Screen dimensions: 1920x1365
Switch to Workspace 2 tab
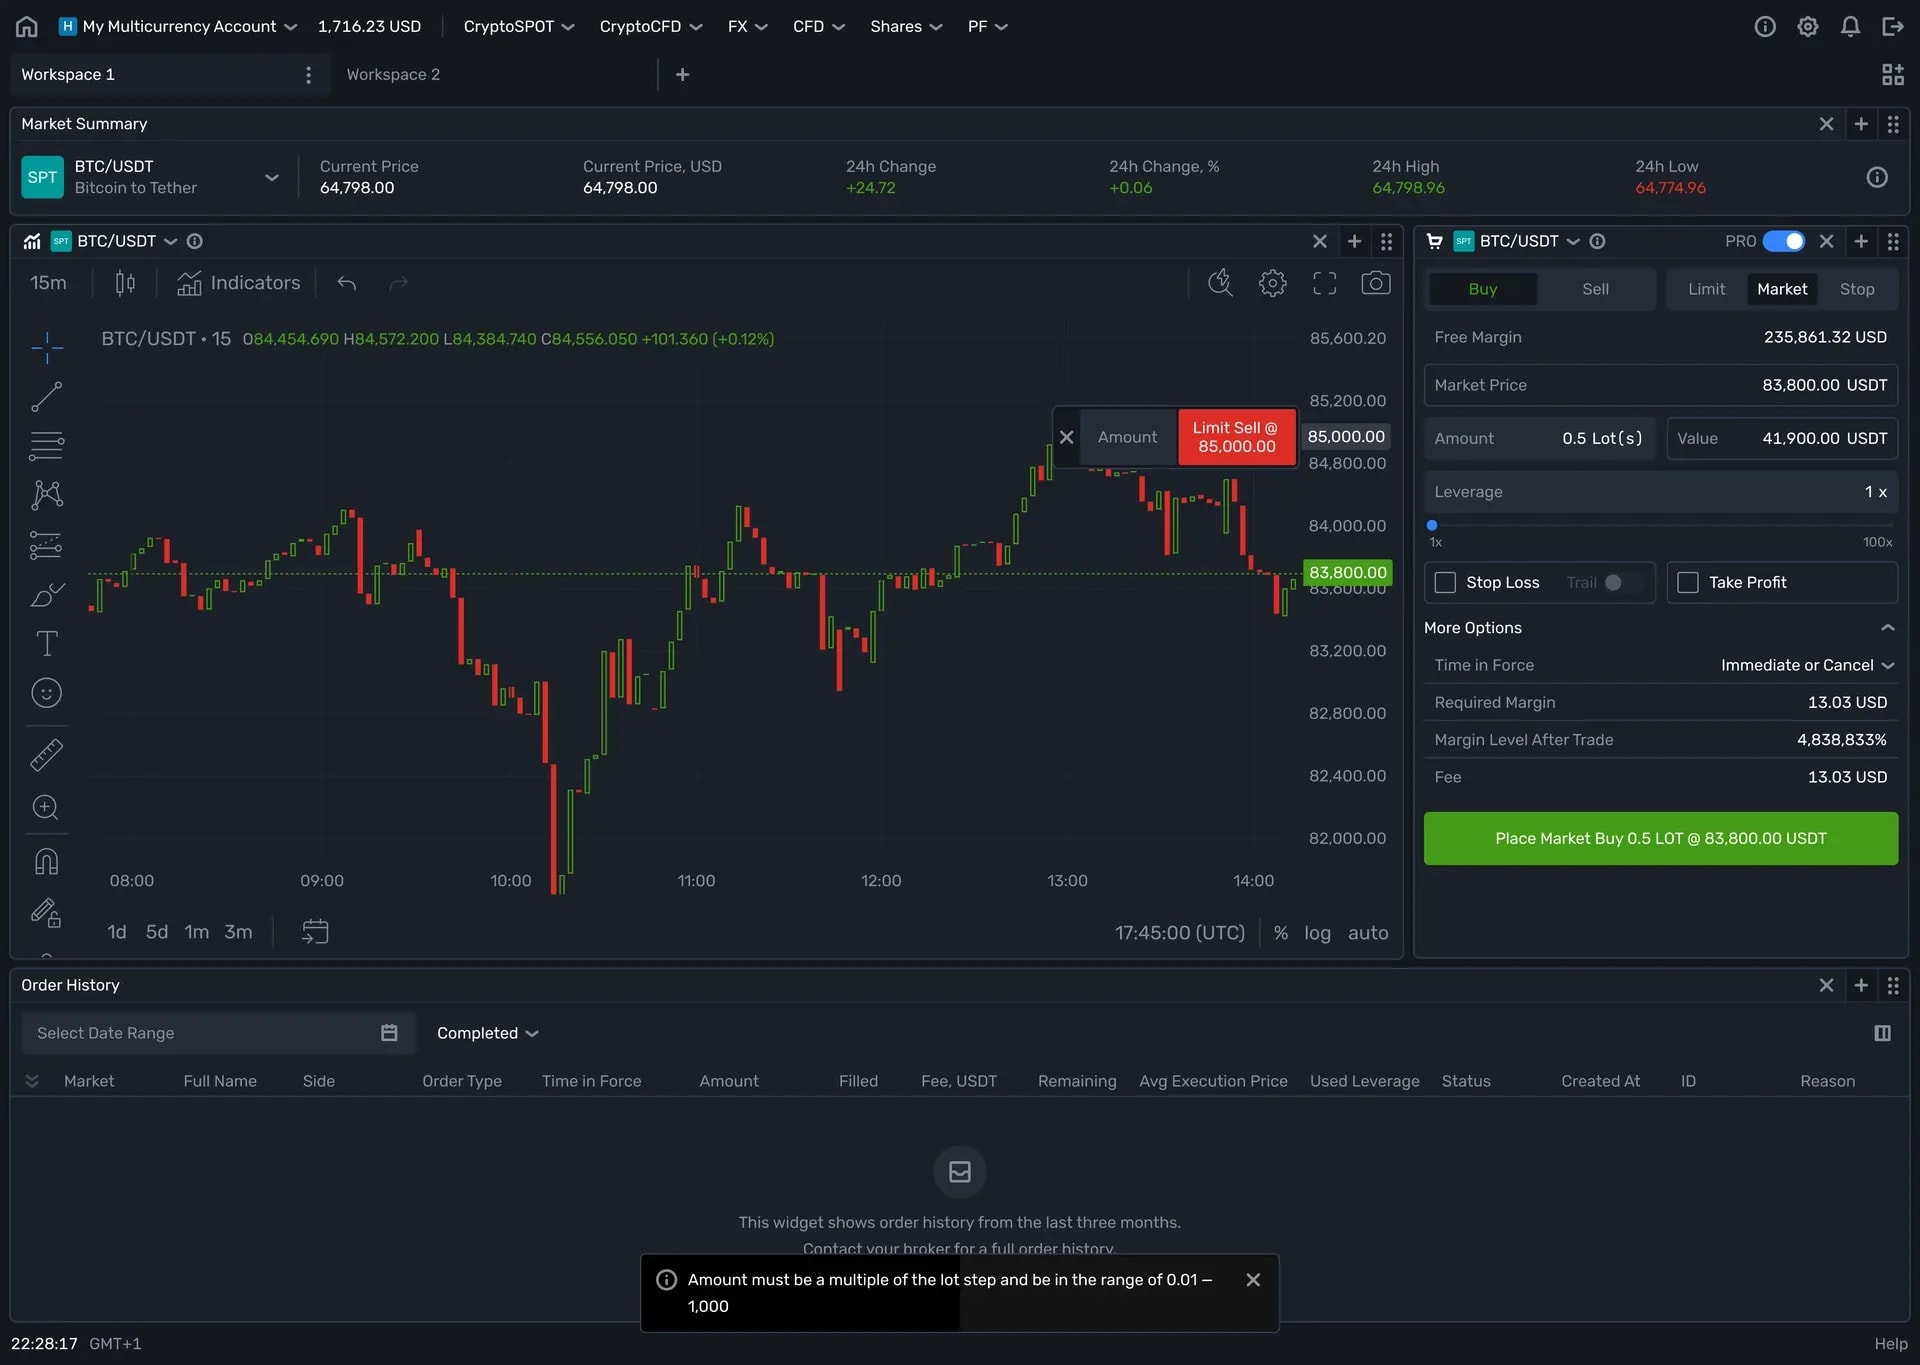(x=393, y=74)
